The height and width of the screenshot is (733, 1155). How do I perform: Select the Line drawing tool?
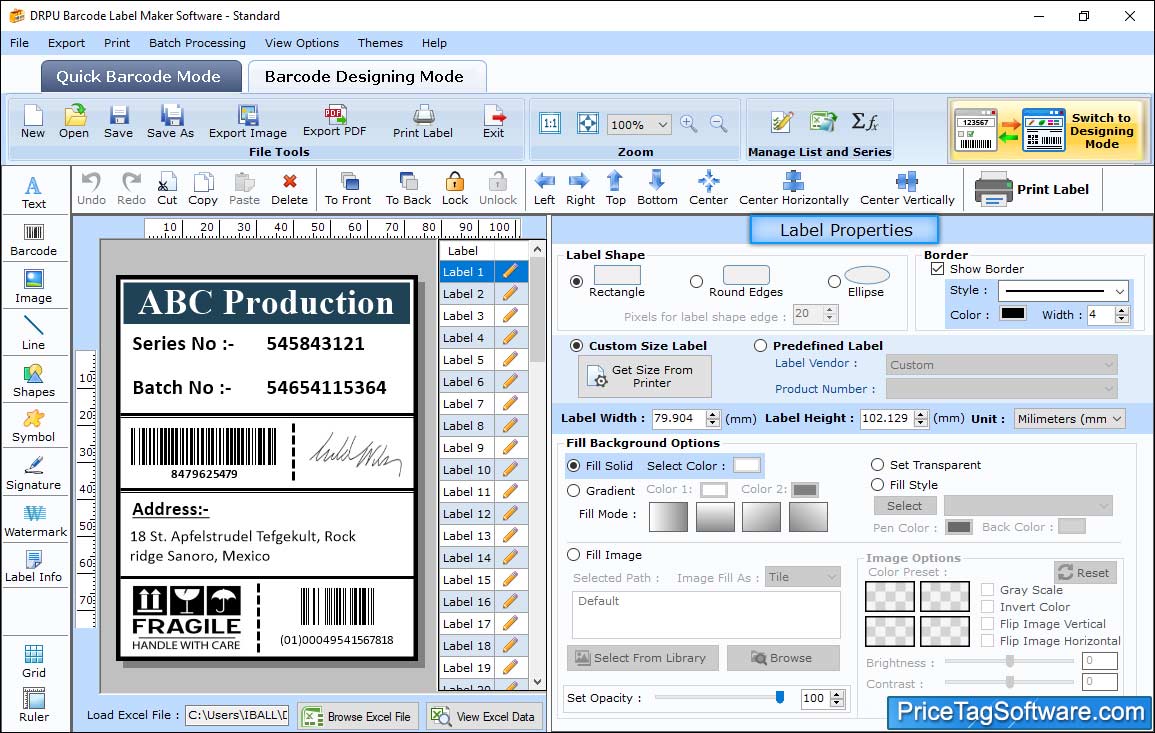click(x=34, y=333)
